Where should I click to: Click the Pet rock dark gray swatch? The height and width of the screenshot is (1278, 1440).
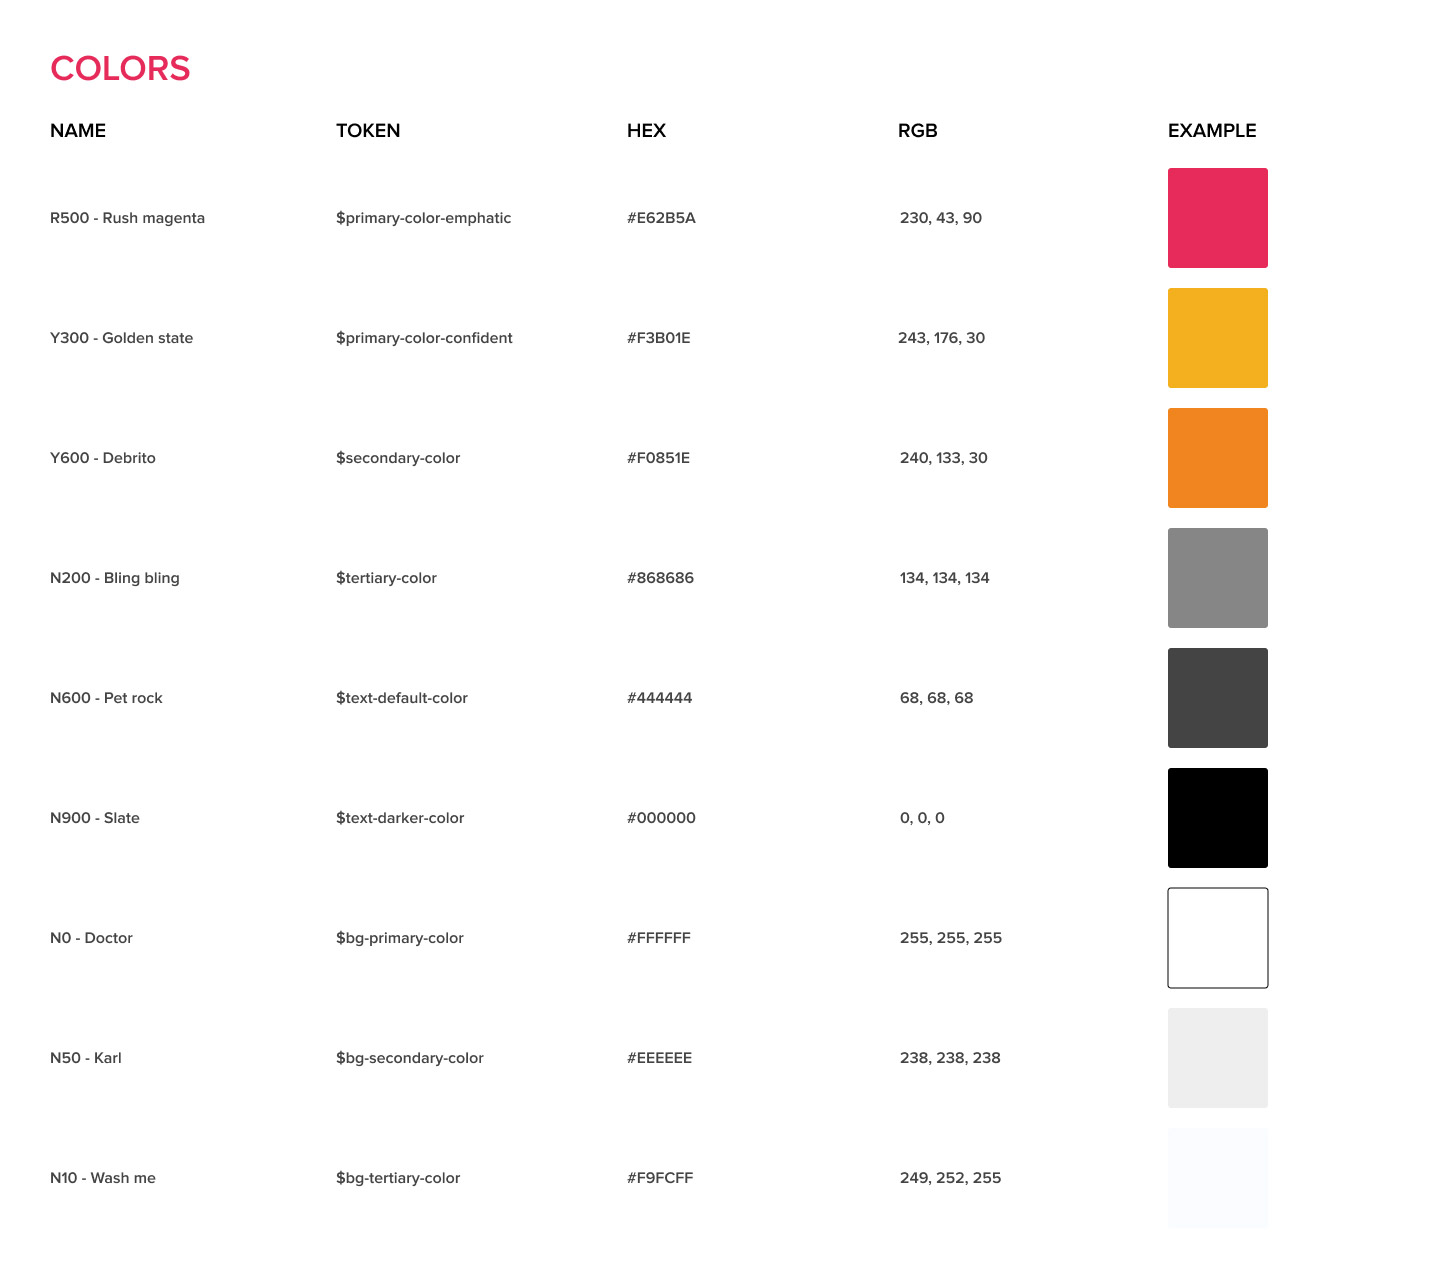pyautogui.click(x=1217, y=698)
